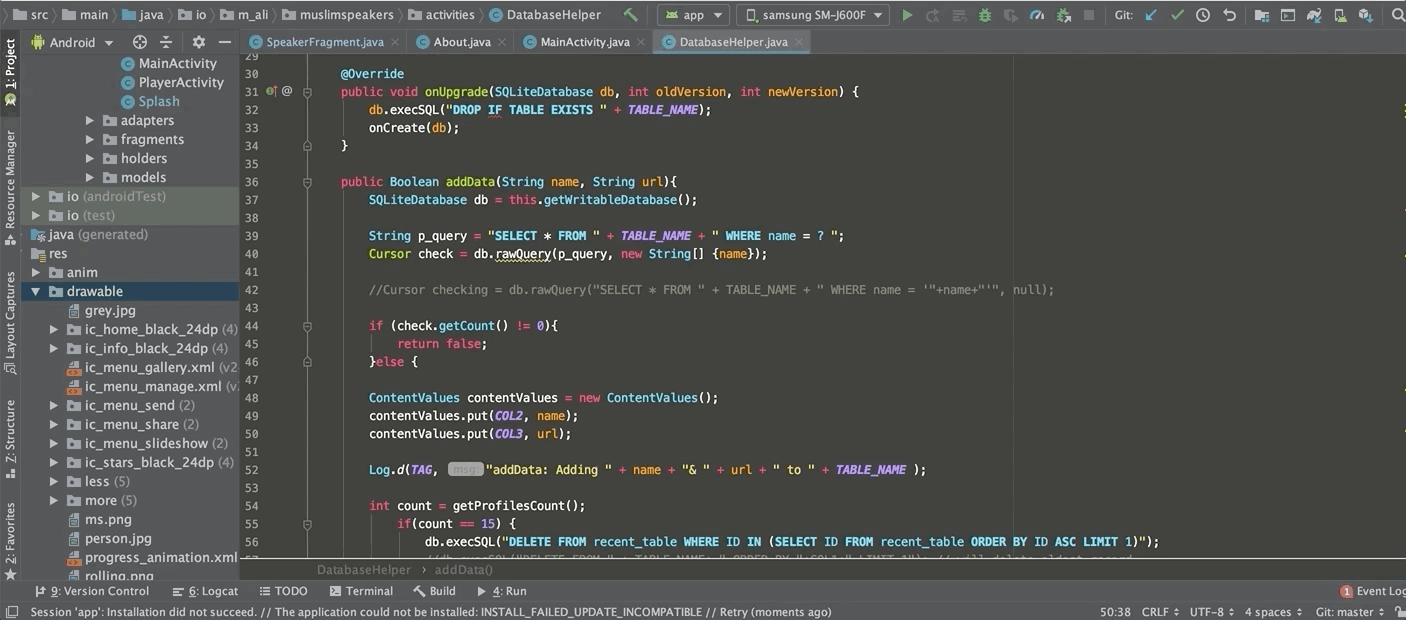Open the Run tool window

(x=502, y=591)
